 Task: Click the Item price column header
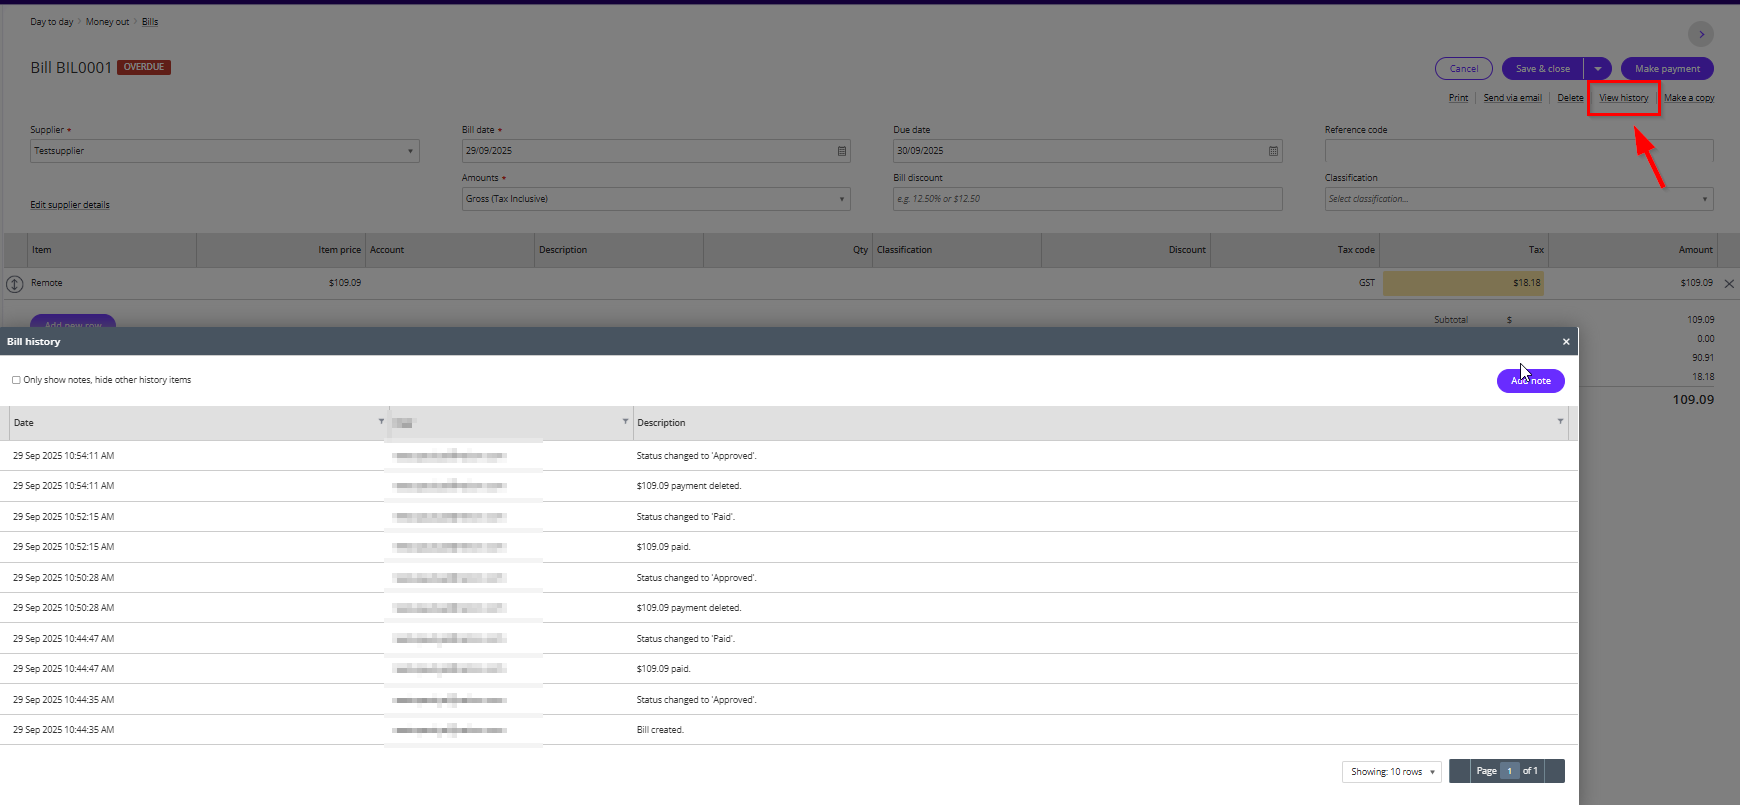(339, 250)
